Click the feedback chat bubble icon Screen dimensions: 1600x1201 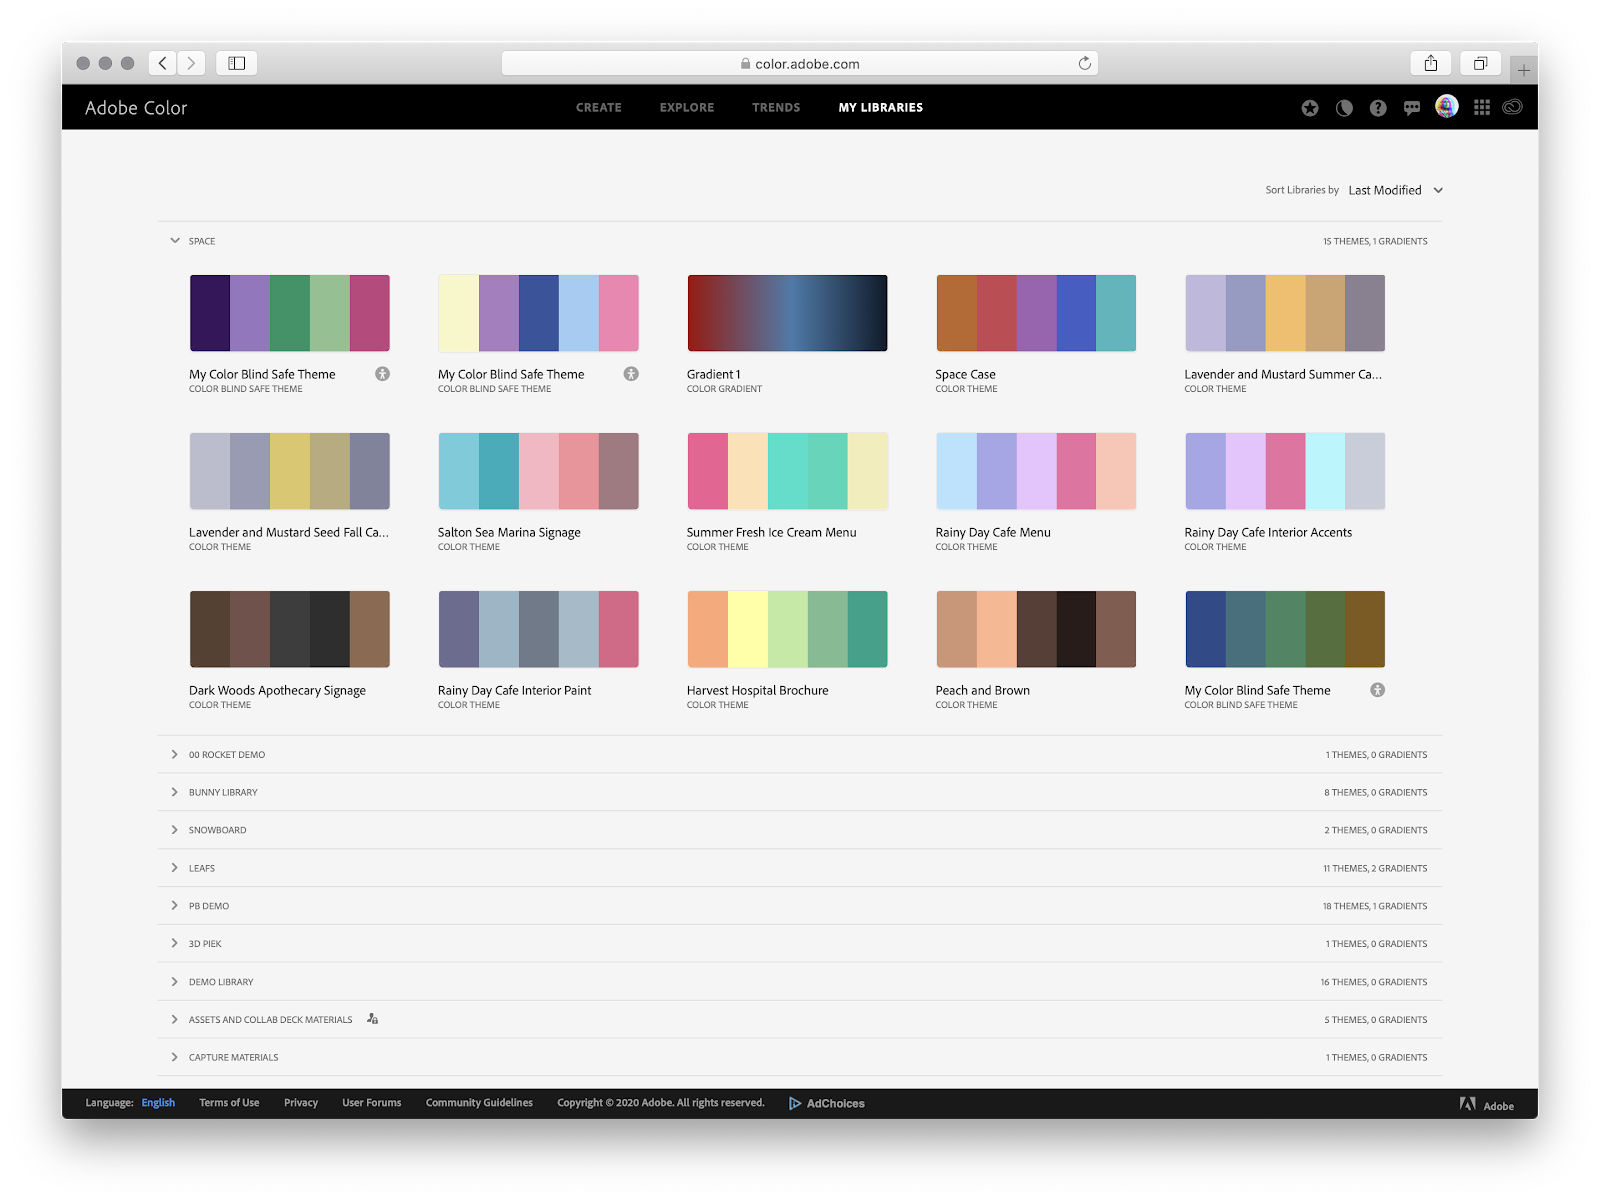1411,107
